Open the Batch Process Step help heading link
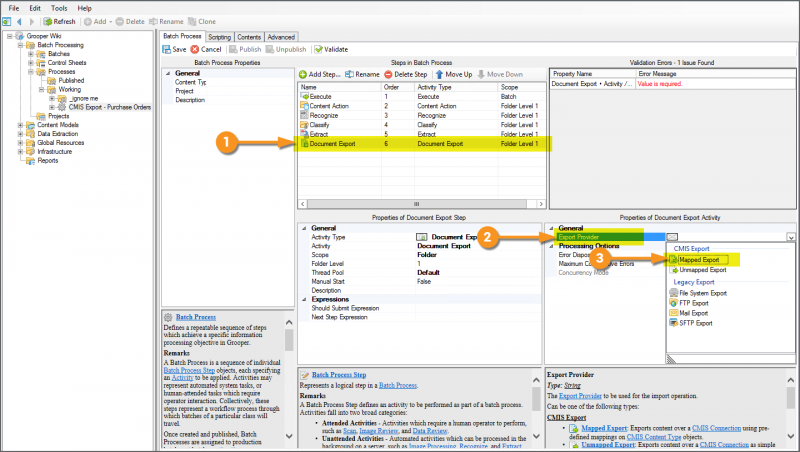800x452 pixels. pyautogui.click(x=339, y=375)
